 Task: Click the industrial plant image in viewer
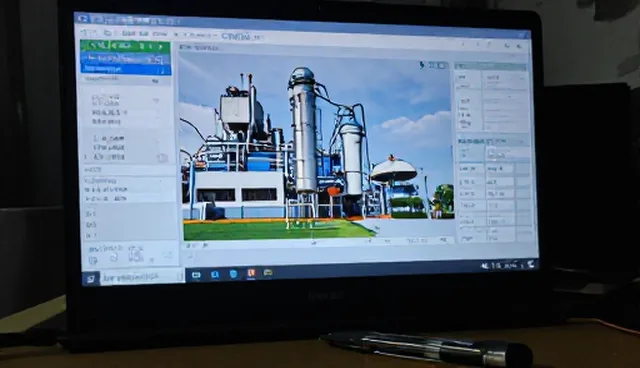(x=316, y=147)
